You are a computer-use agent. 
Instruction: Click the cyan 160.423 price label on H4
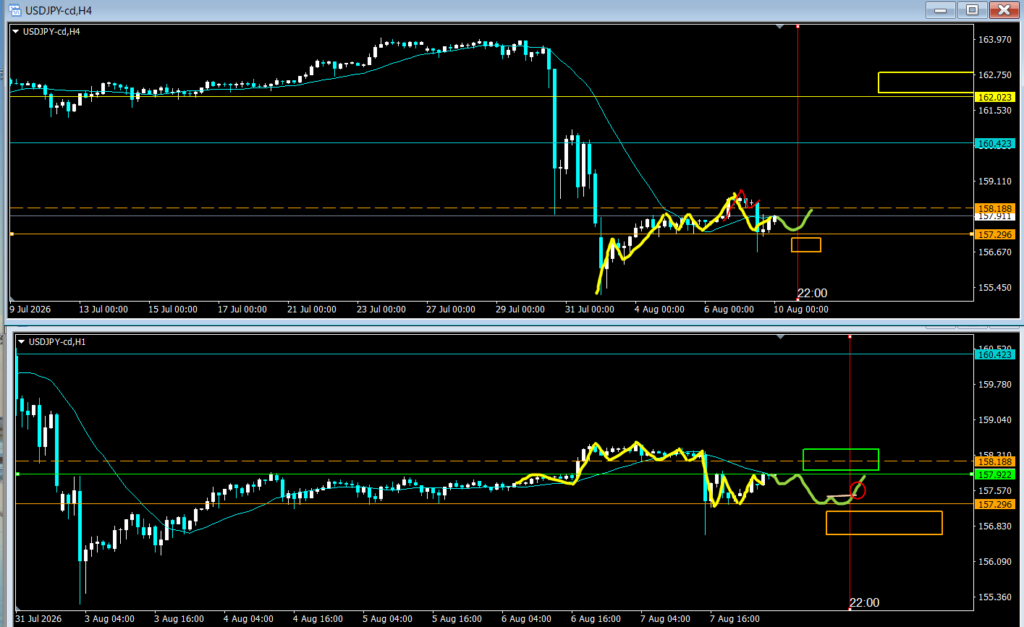(995, 144)
